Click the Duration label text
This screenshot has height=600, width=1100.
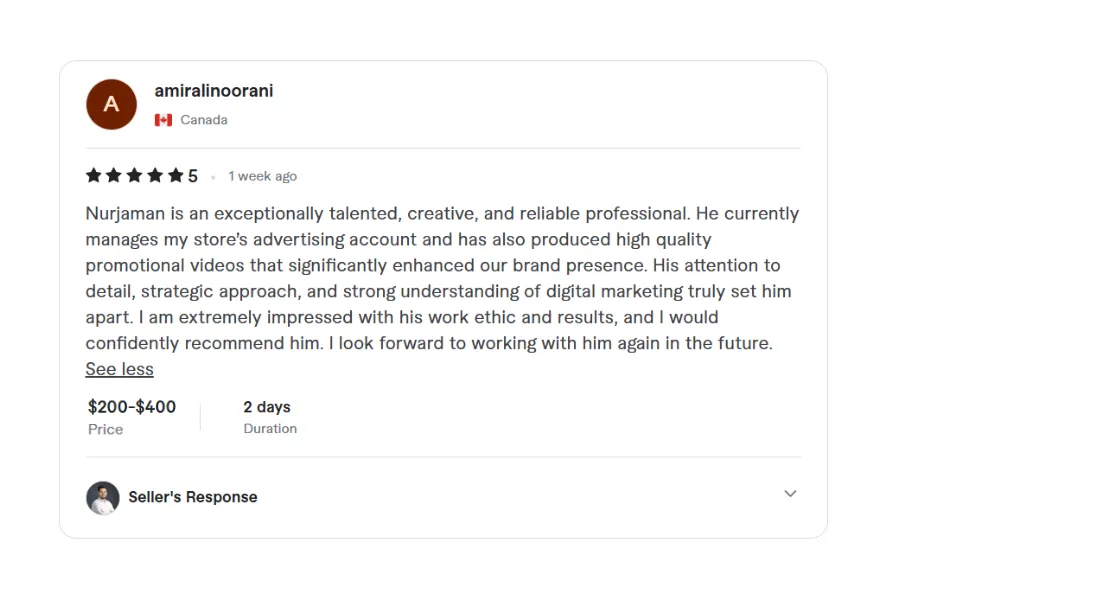click(x=270, y=428)
